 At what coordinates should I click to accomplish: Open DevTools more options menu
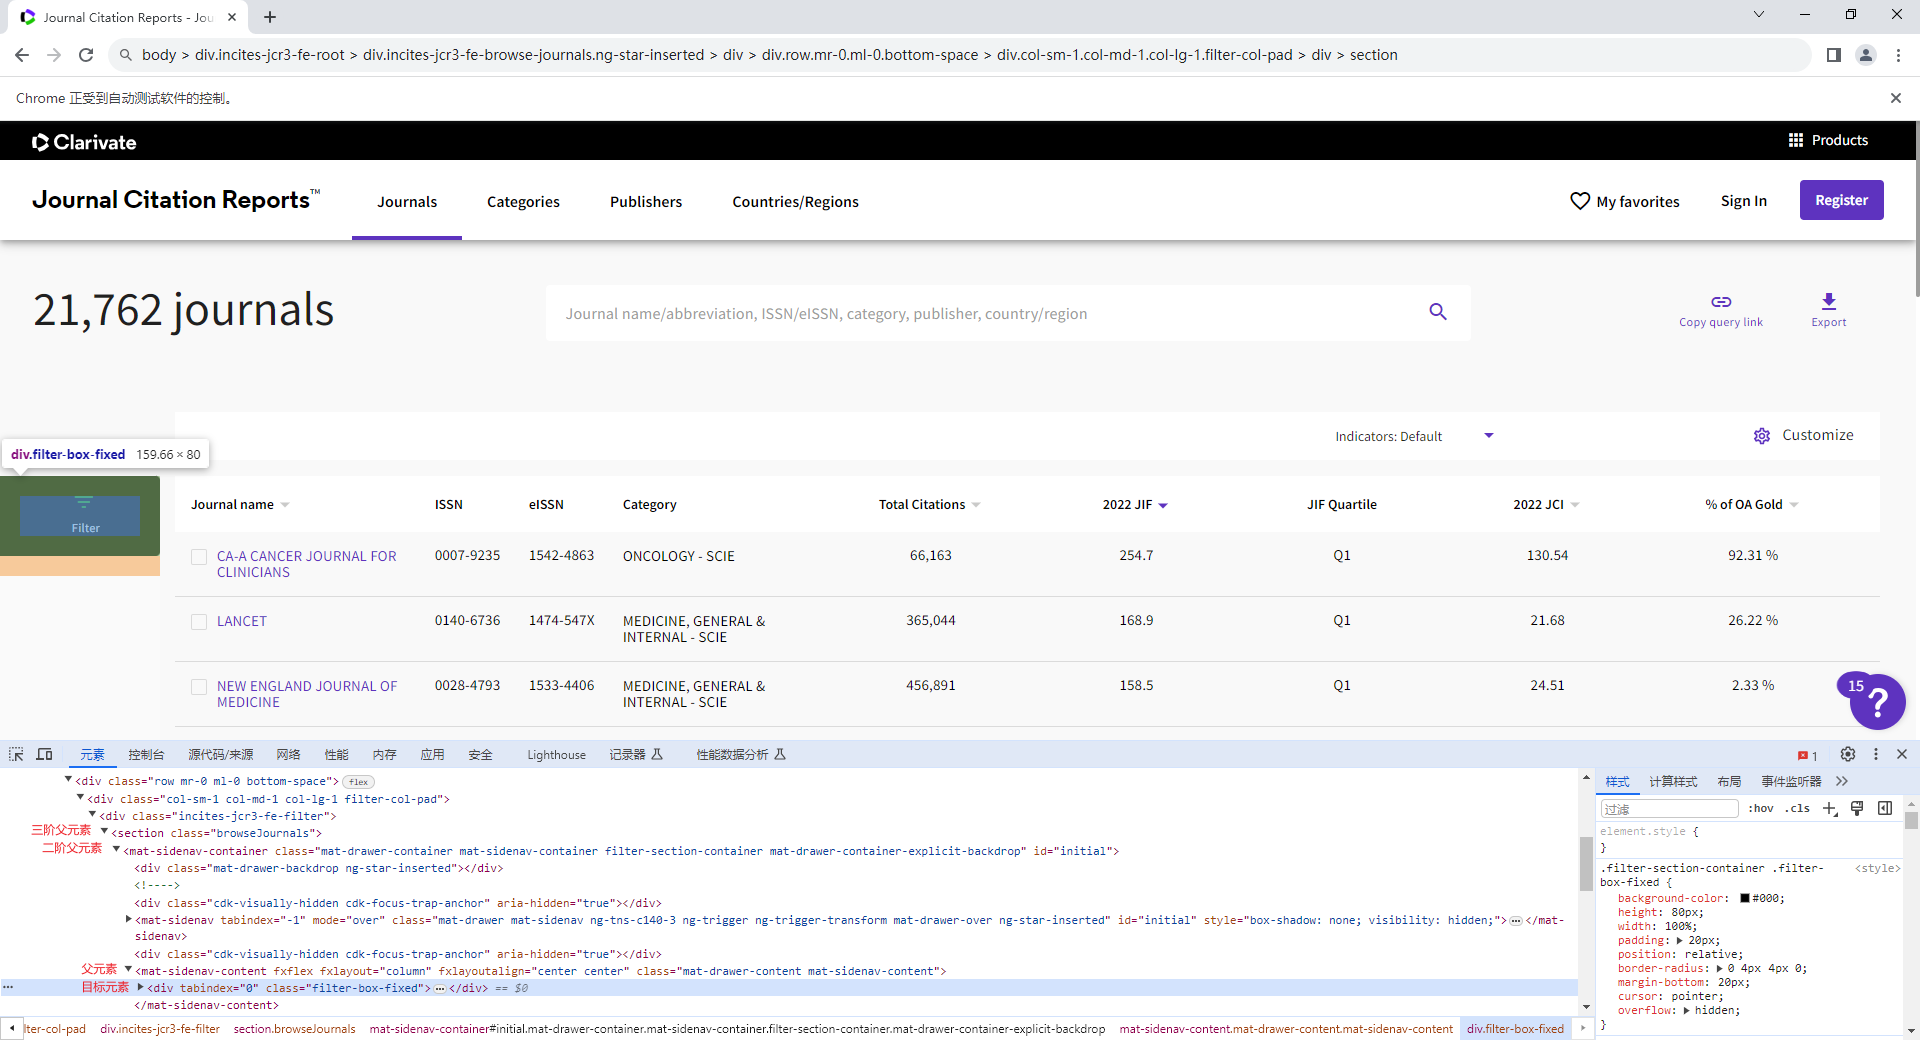pyautogui.click(x=1876, y=754)
